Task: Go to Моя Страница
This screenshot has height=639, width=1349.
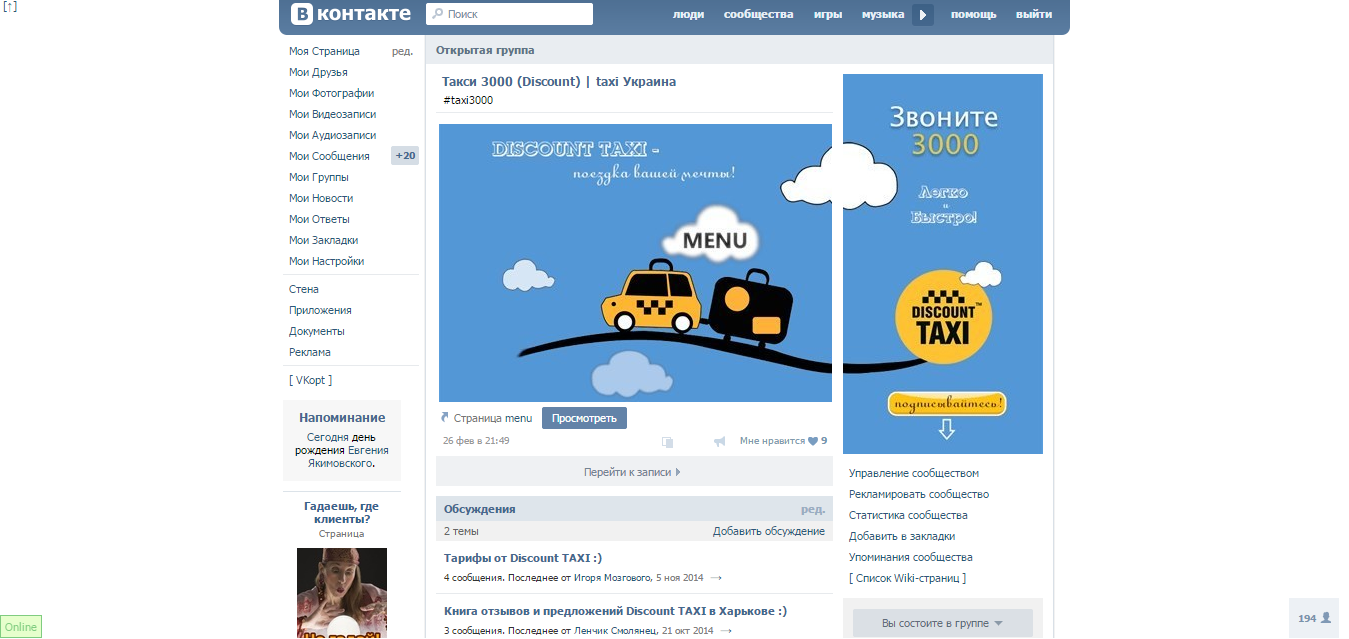Action: point(324,51)
